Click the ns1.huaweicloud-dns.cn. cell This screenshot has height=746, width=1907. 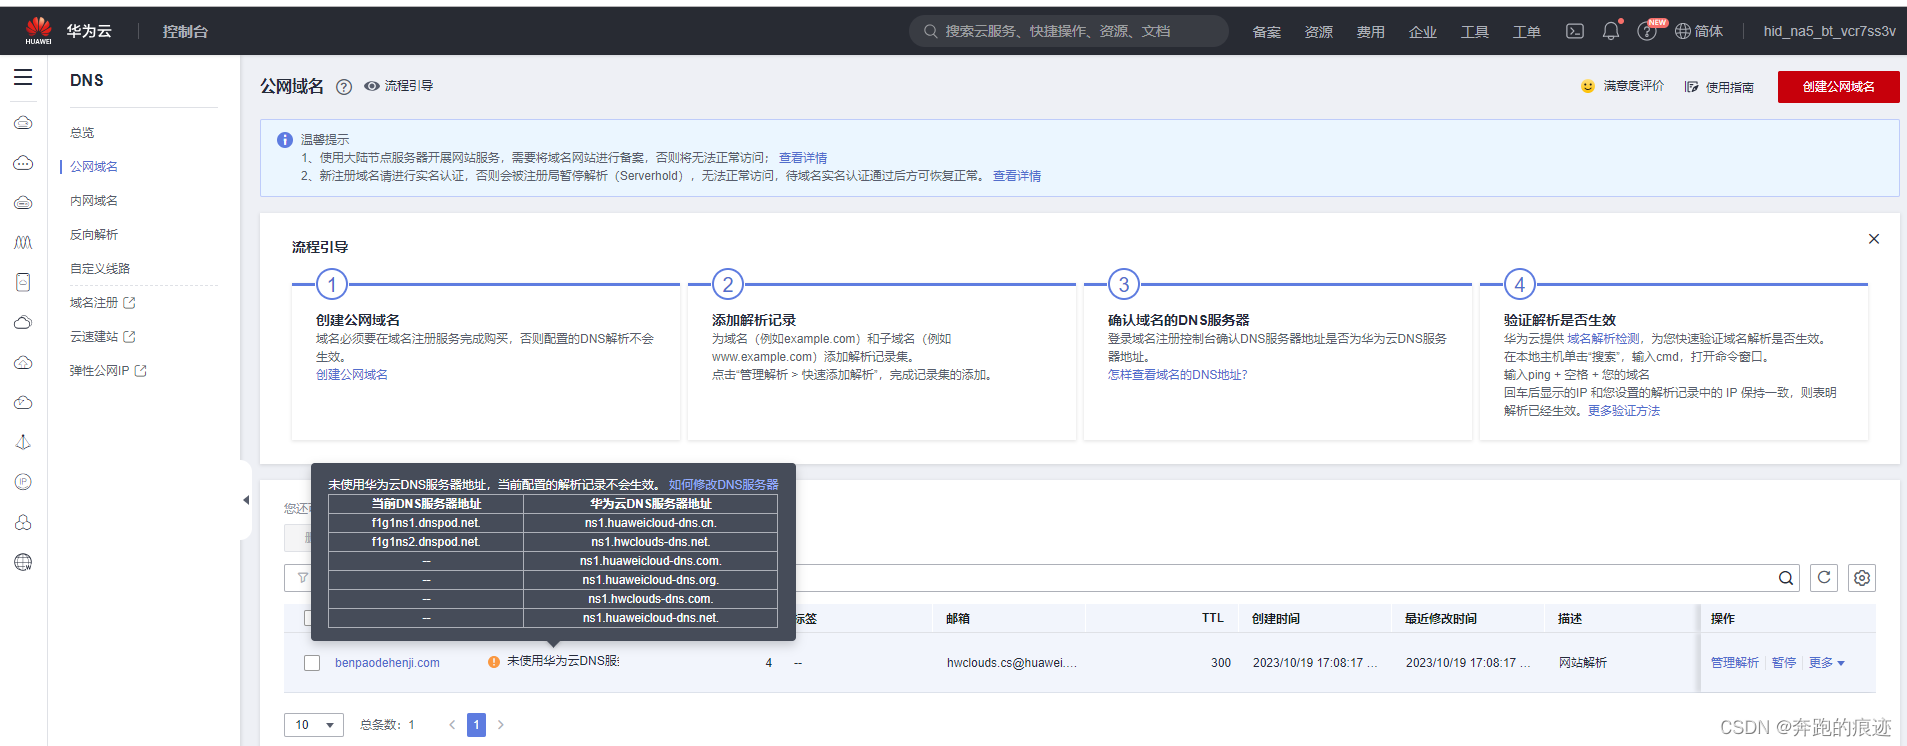click(x=651, y=523)
